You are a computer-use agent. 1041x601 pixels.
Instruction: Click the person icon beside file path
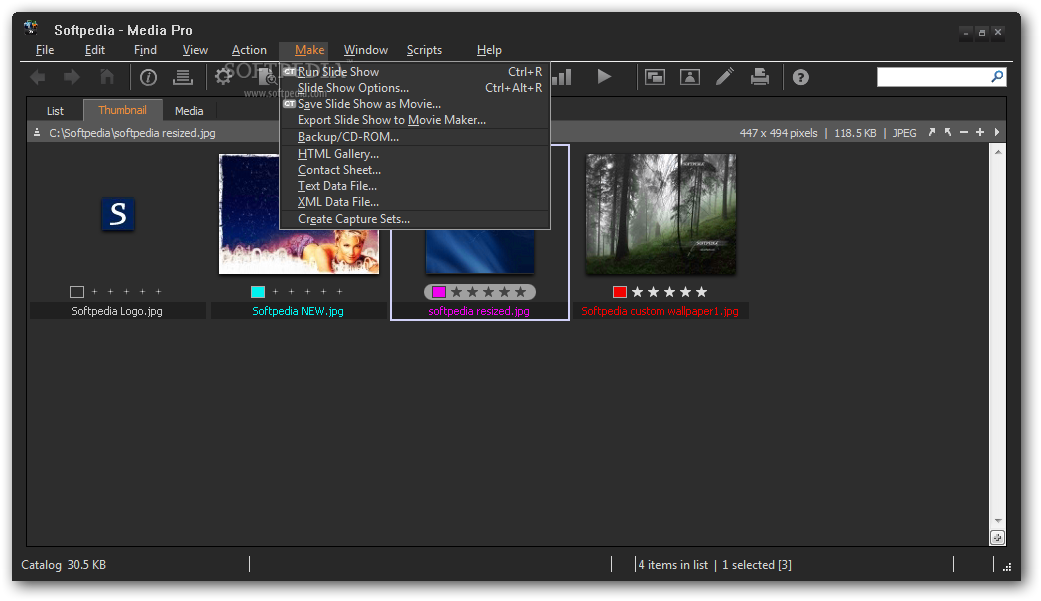[37, 133]
